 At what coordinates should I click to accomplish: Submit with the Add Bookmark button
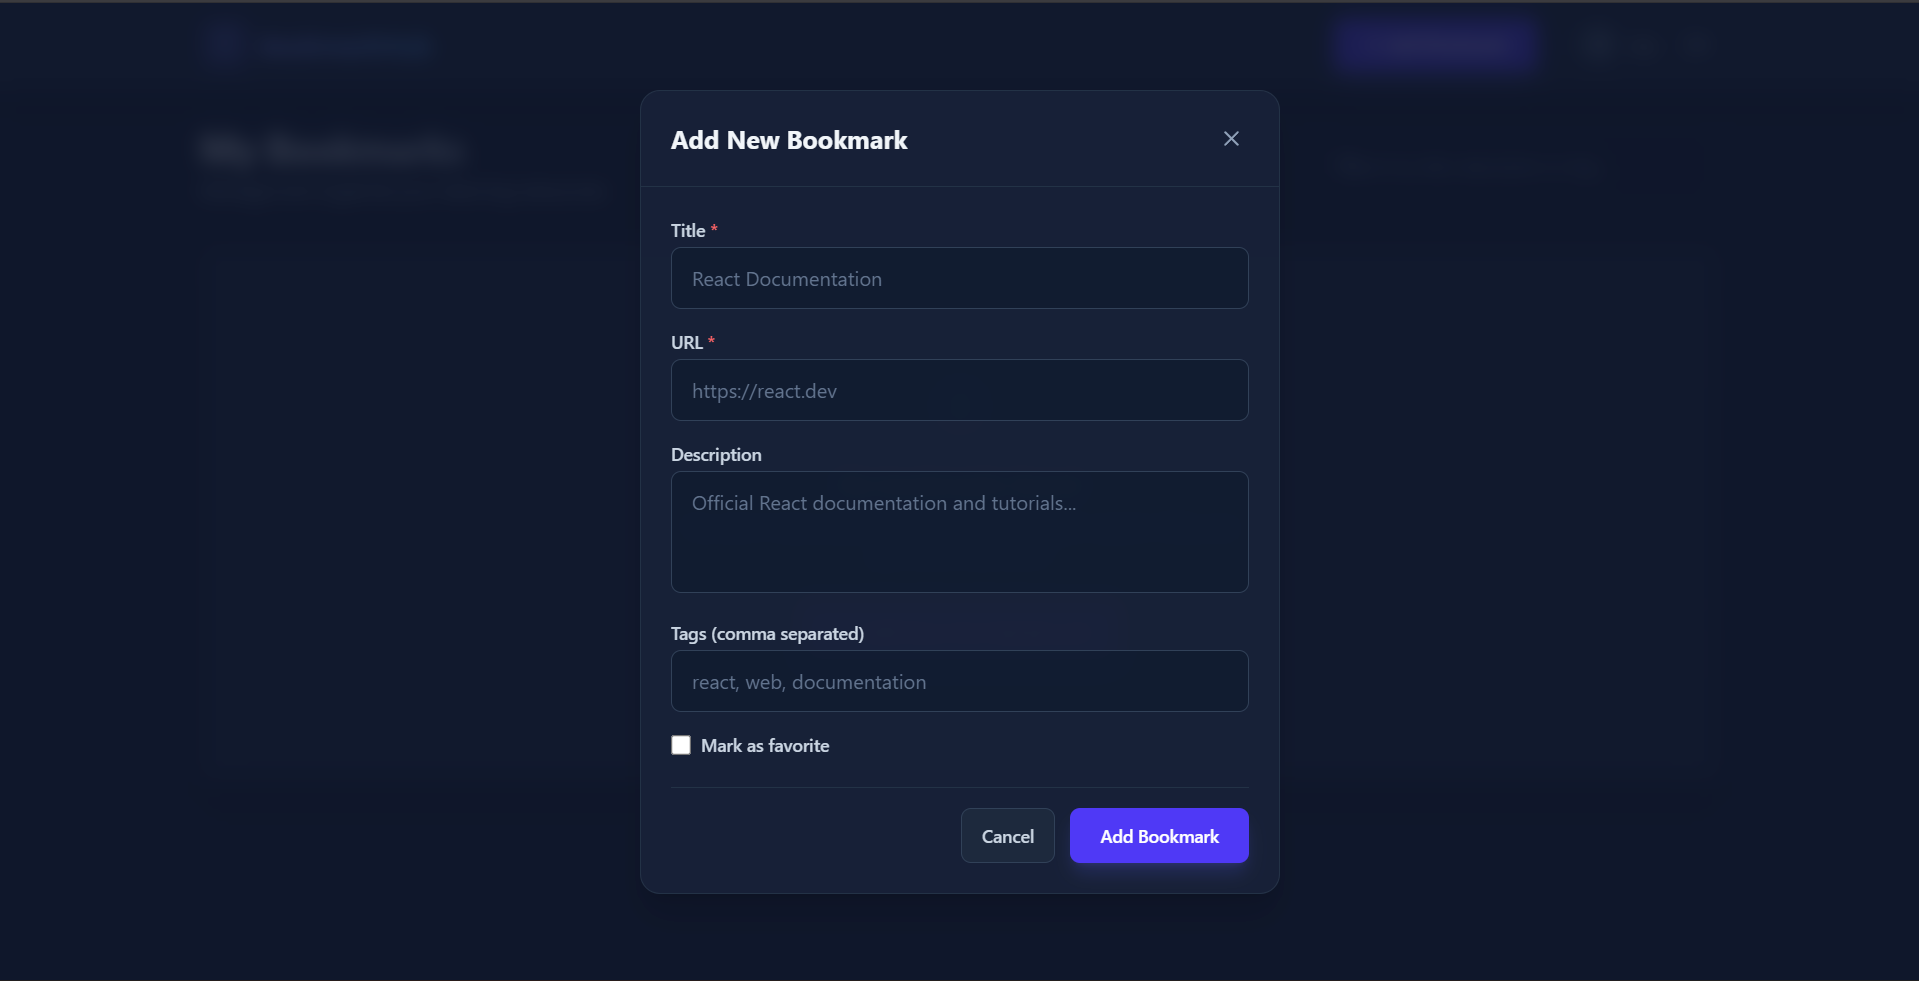[x=1158, y=836]
